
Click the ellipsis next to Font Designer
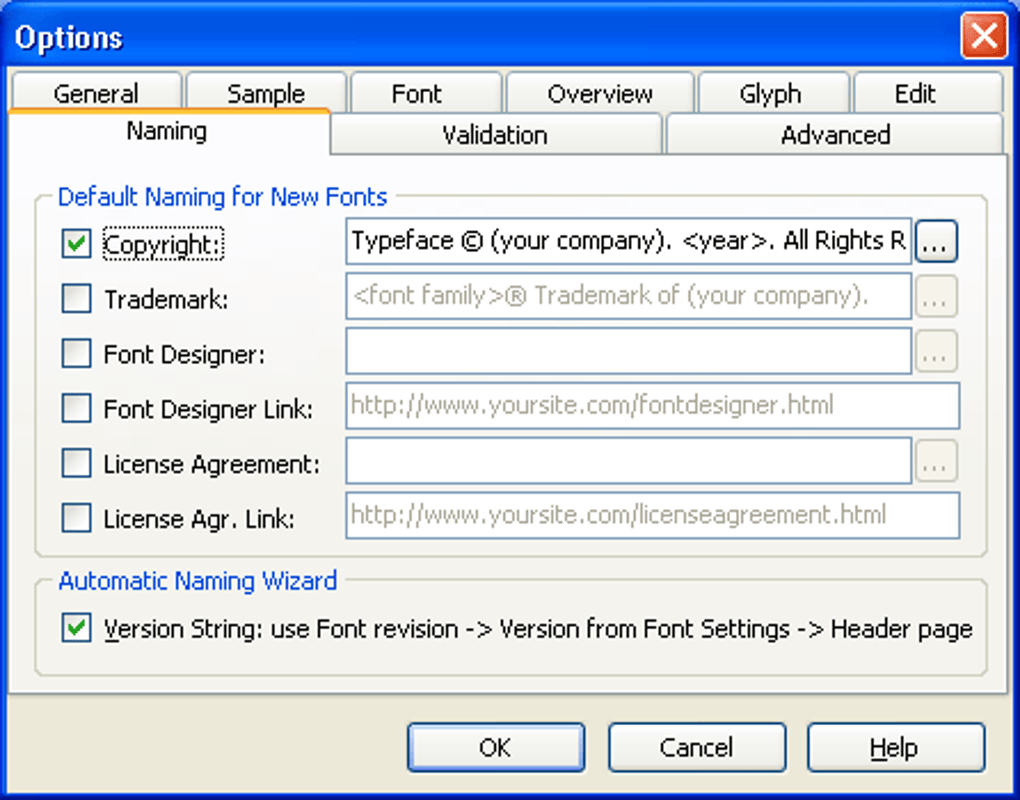pyautogui.click(x=936, y=351)
